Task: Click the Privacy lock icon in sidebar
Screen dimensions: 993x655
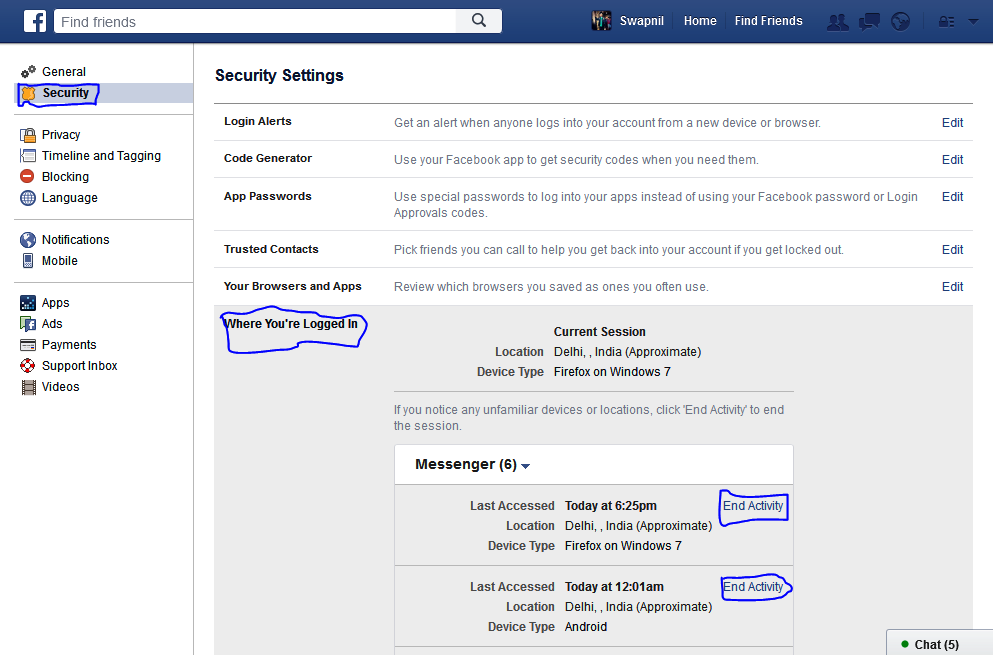Action: pos(28,135)
